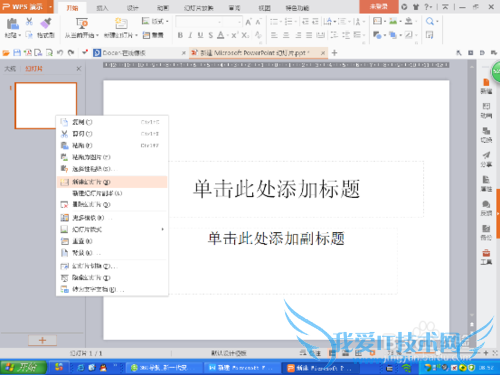Expand the Layout (版式) dropdown
The height and width of the screenshot is (375, 500).
(x=155, y=21)
